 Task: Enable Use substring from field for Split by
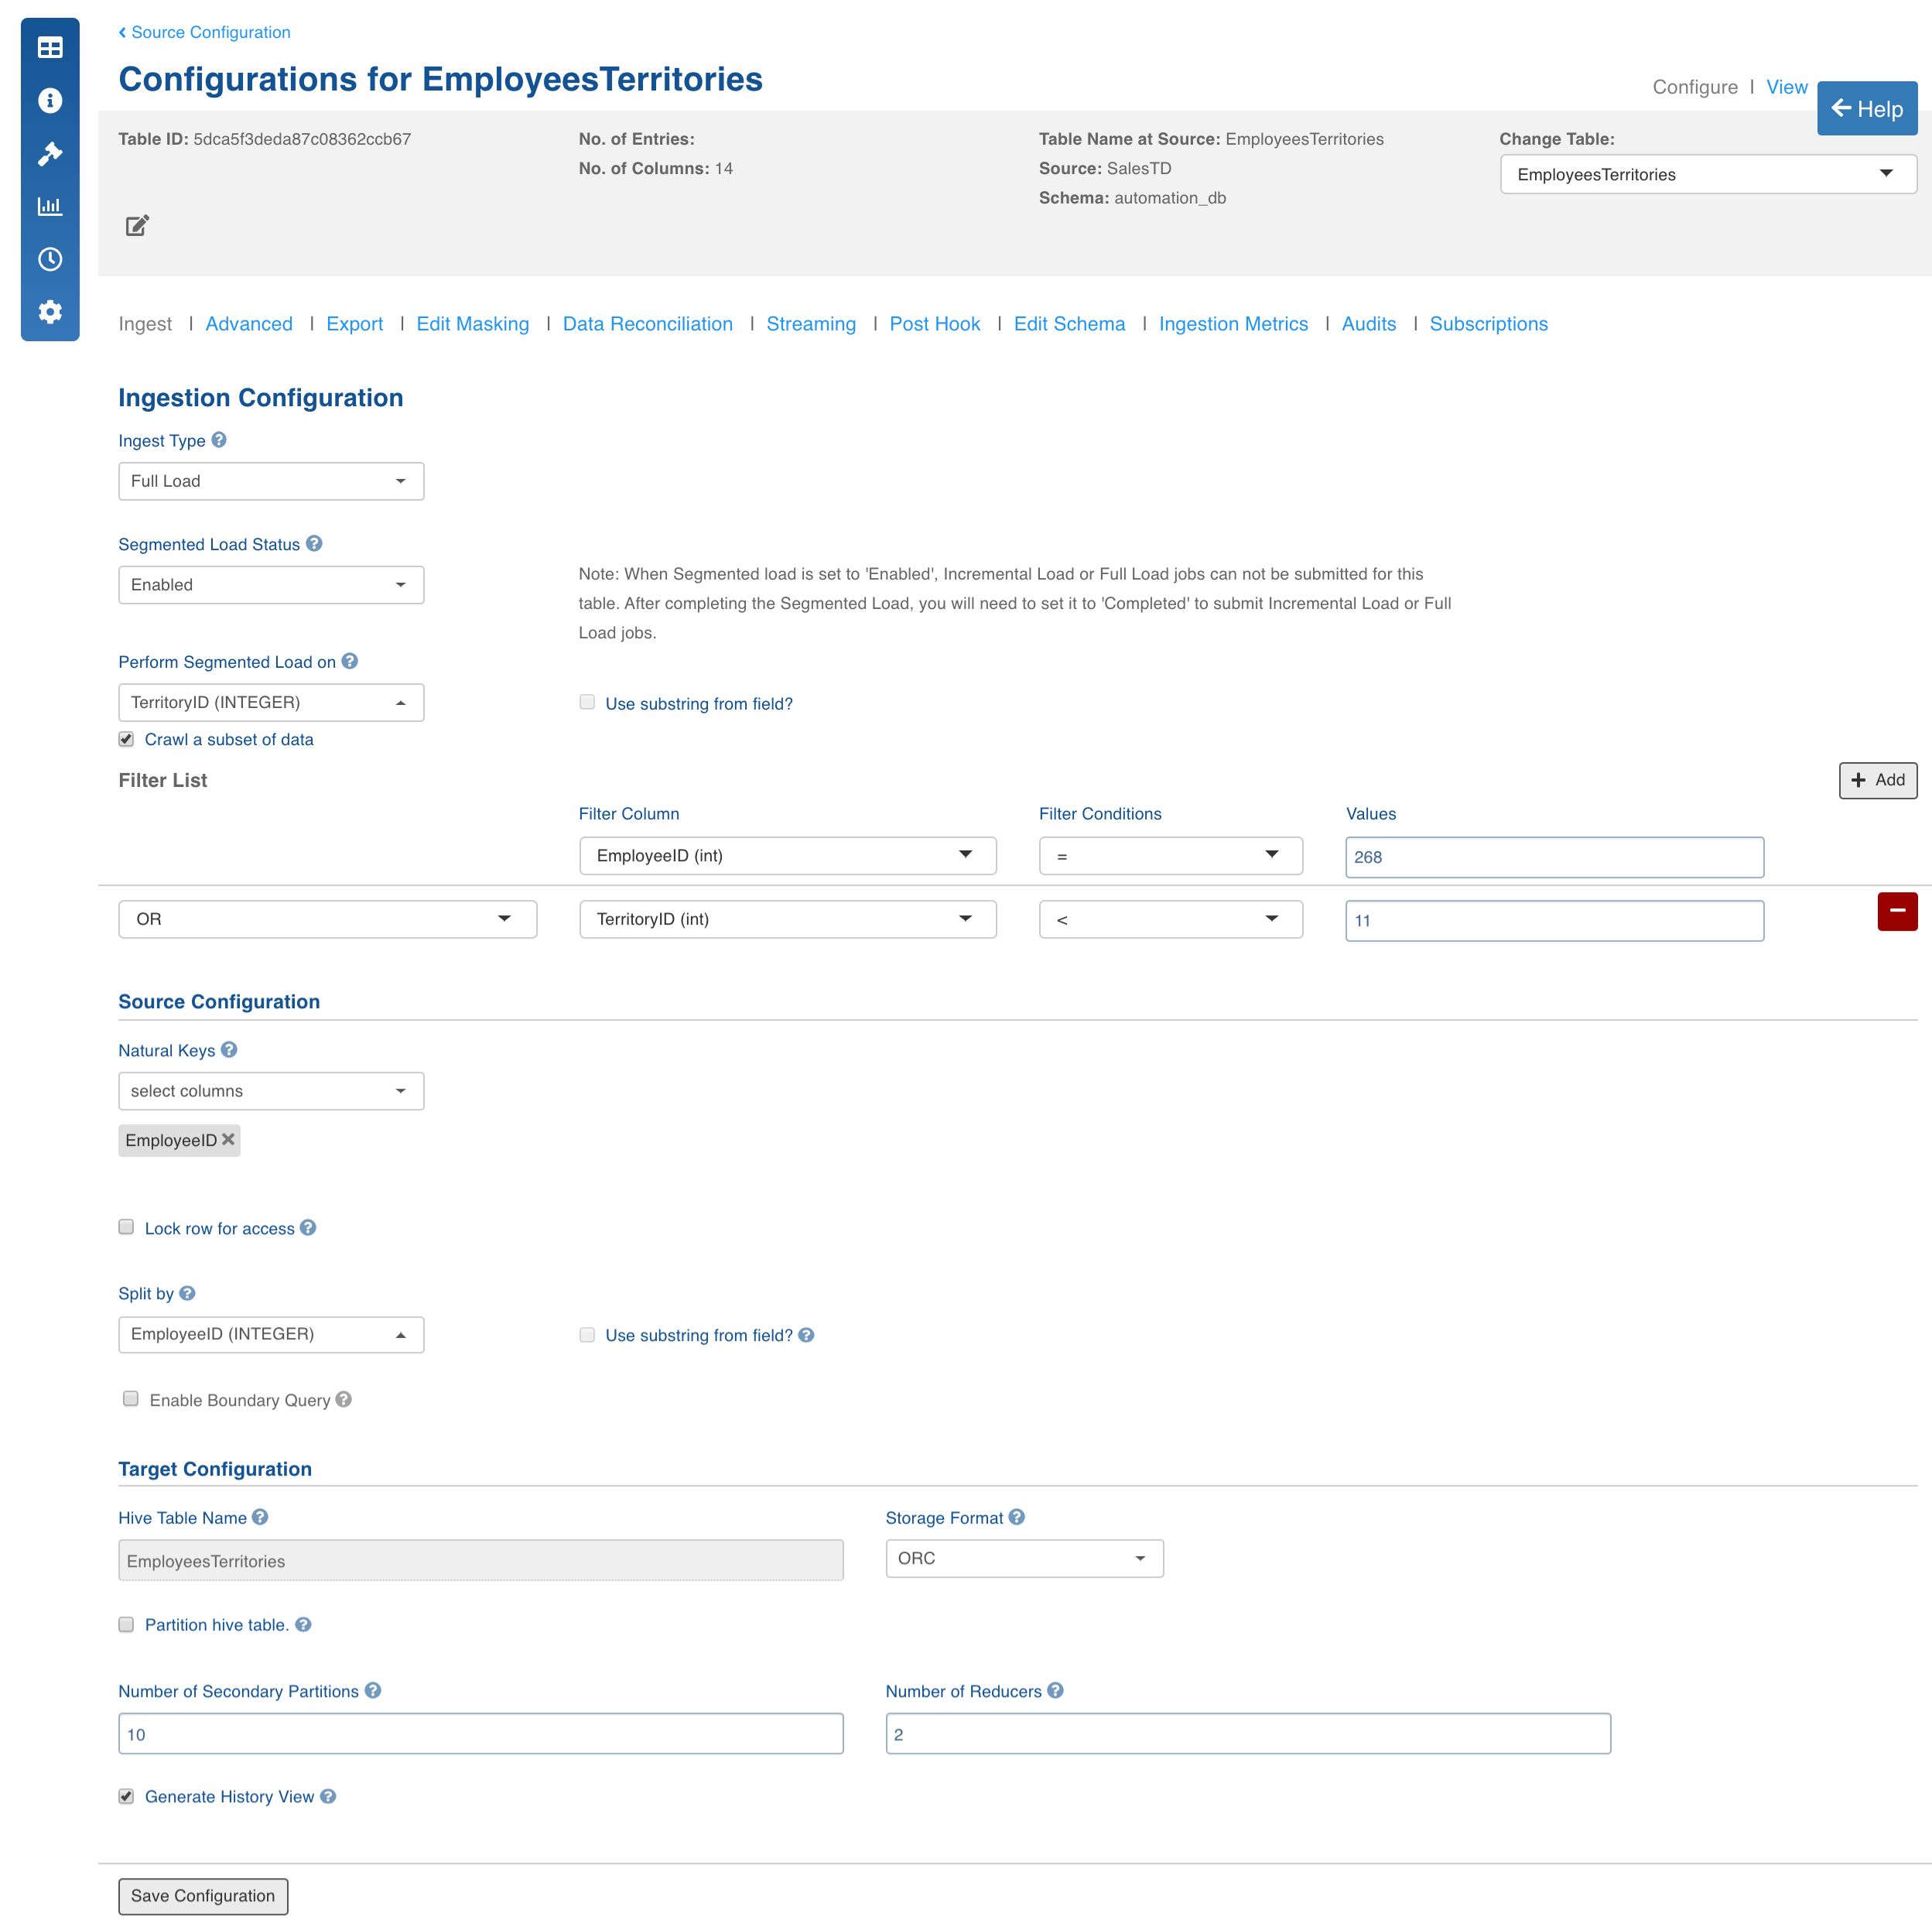[587, 1334]
